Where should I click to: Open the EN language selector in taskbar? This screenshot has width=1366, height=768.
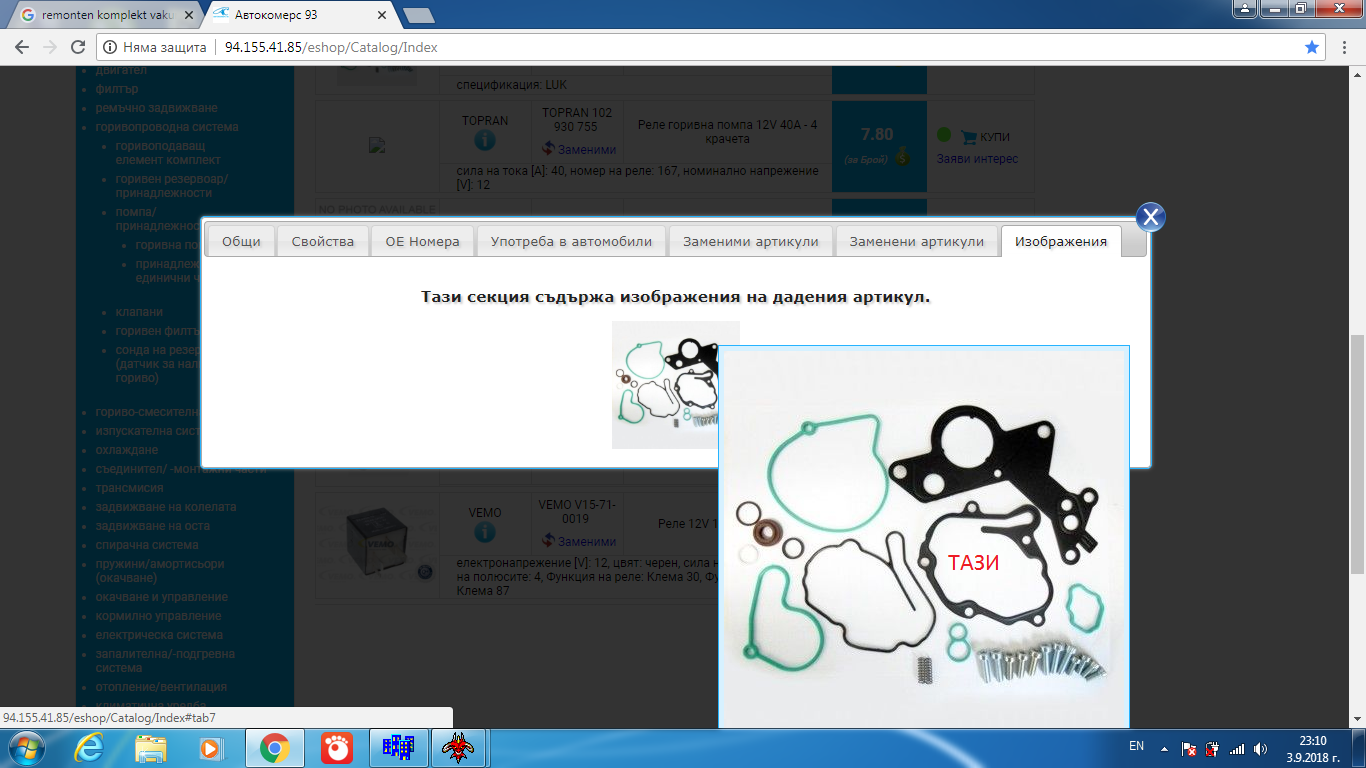(1136, 746)
